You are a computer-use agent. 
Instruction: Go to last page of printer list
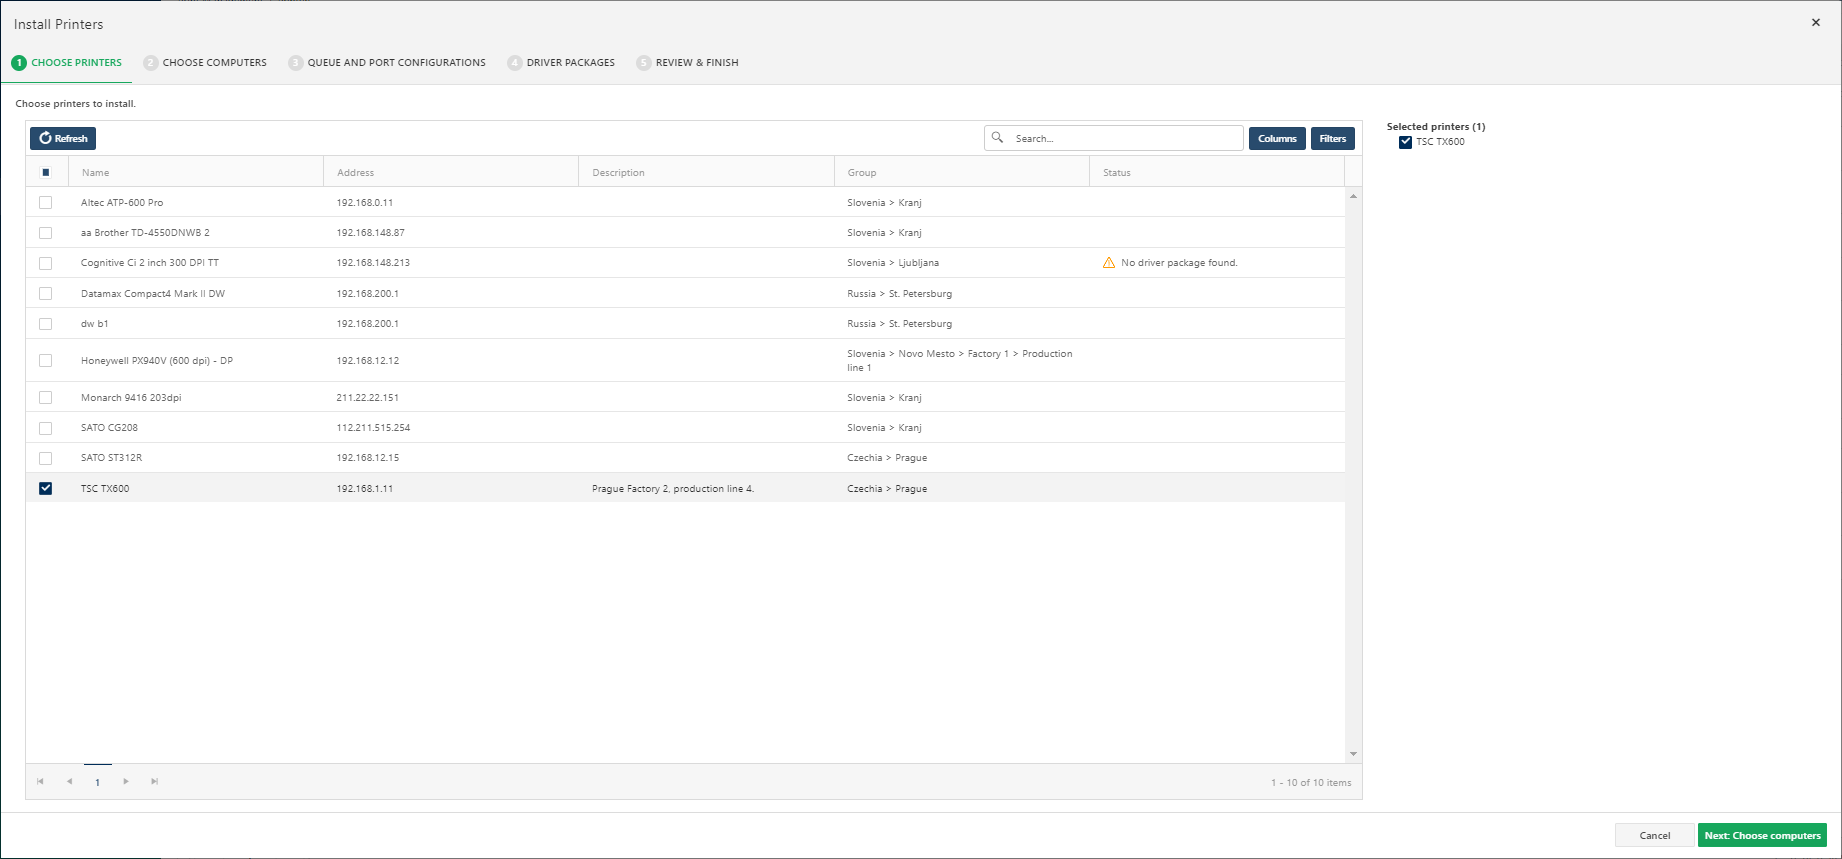[154, 782]
